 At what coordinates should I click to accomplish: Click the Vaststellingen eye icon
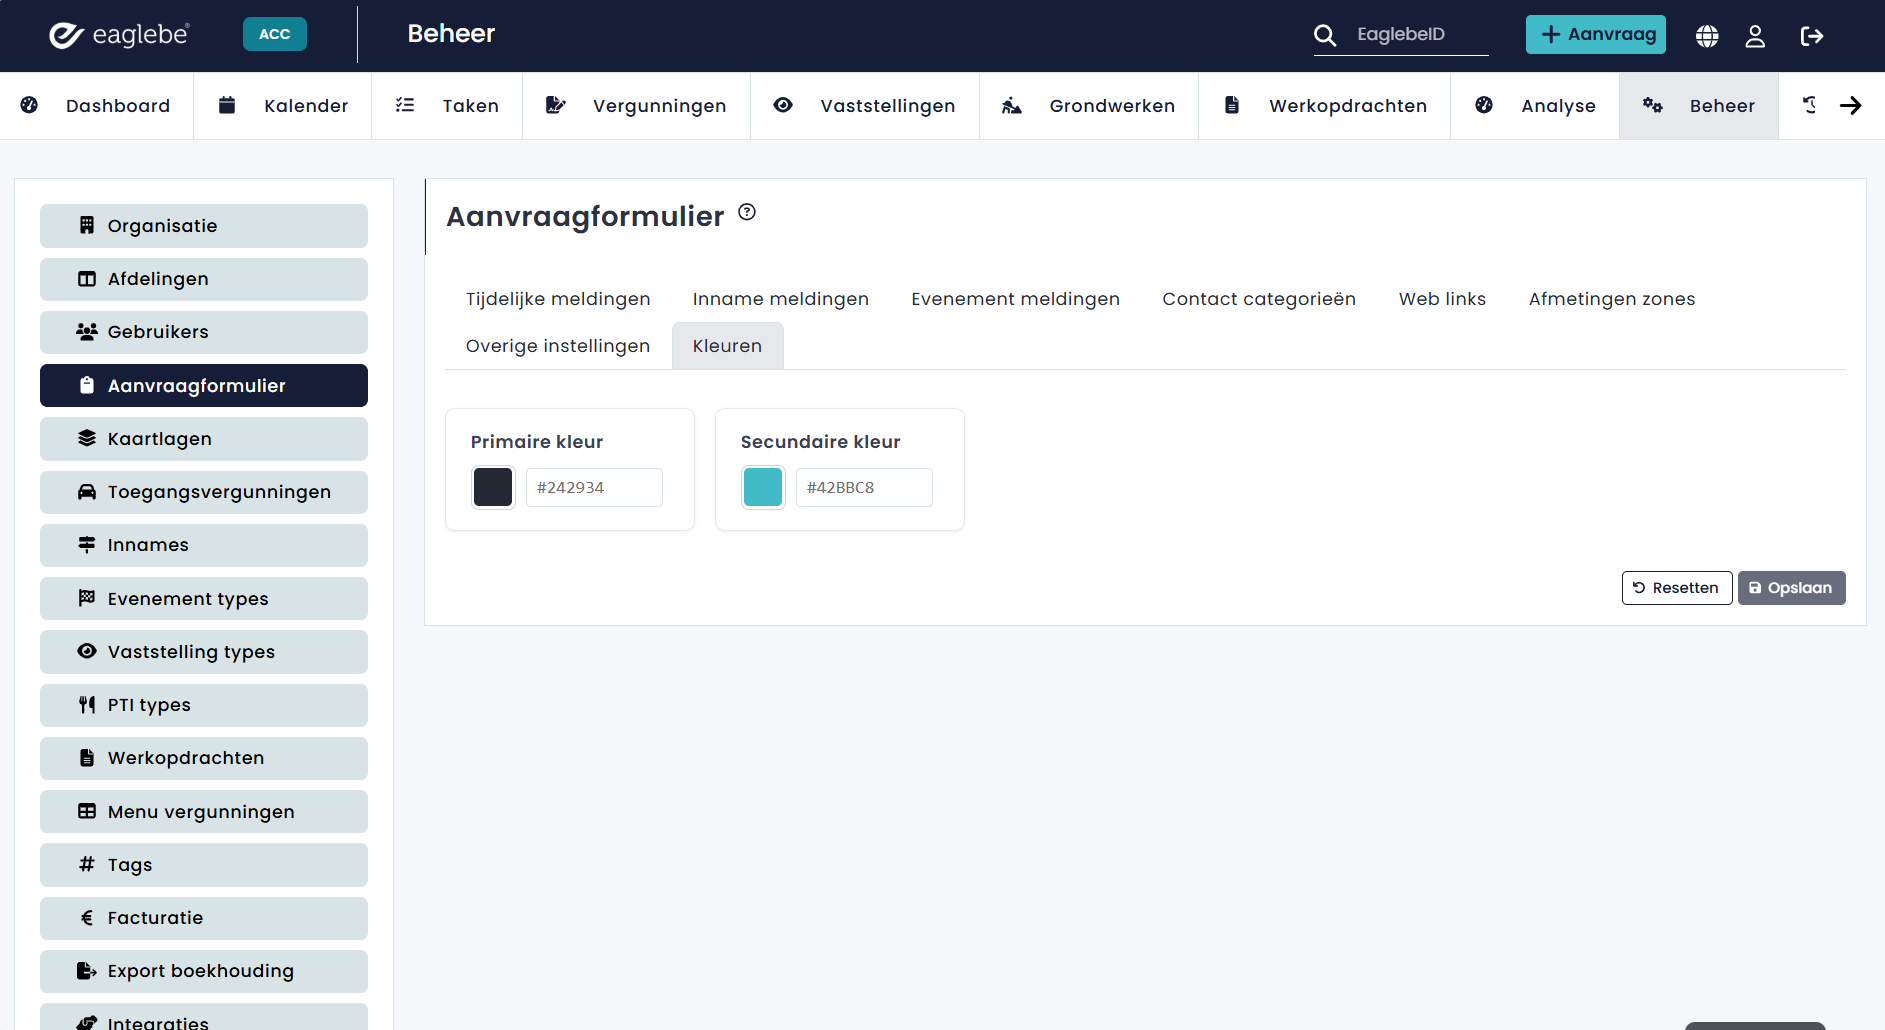point(783,105)
